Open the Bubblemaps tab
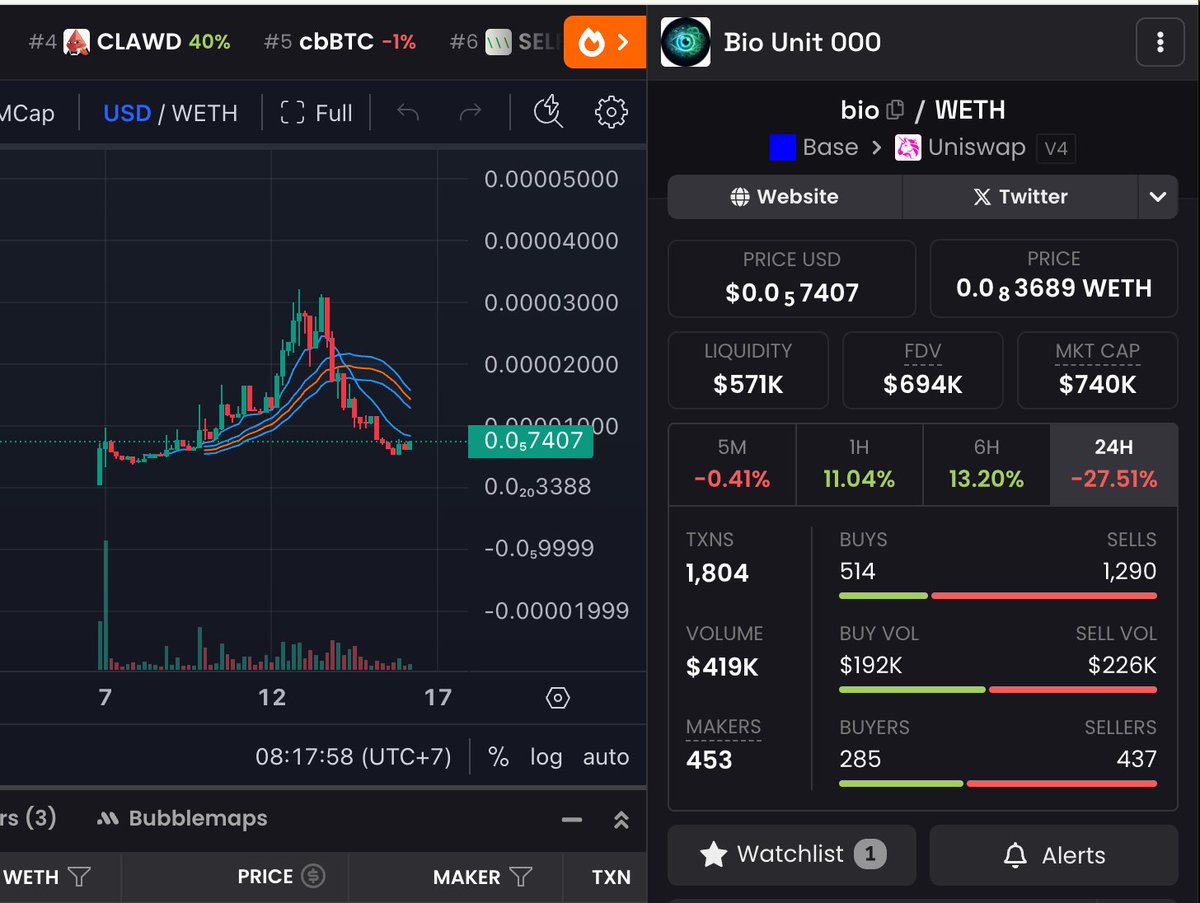This screenshot has width=1200, height=903. coord(182,818)
